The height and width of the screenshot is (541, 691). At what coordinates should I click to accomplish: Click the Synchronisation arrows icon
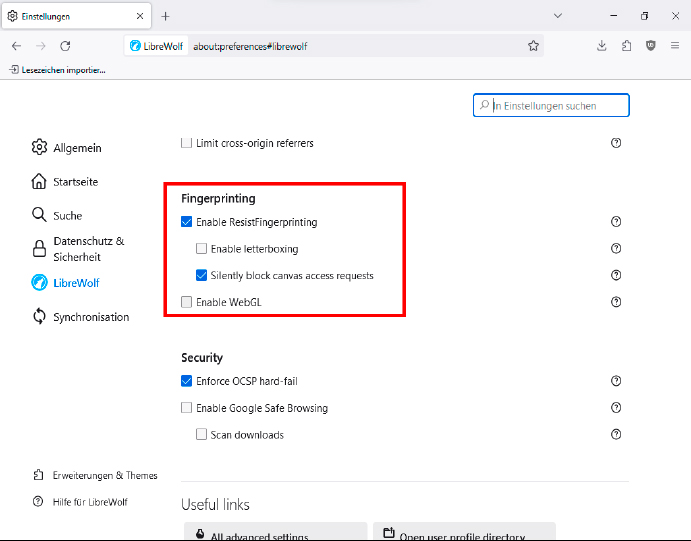pyautogui.click(x=39, y=316)
